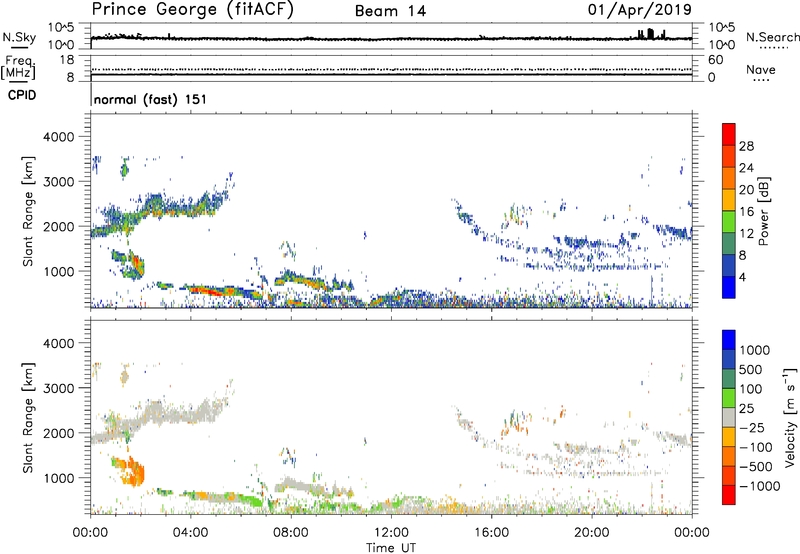This screenshot has width=800, height=554.
Task: Click the noise spike cluster near 22:00 in the N.Sky panel
Action: click(651, 34)
